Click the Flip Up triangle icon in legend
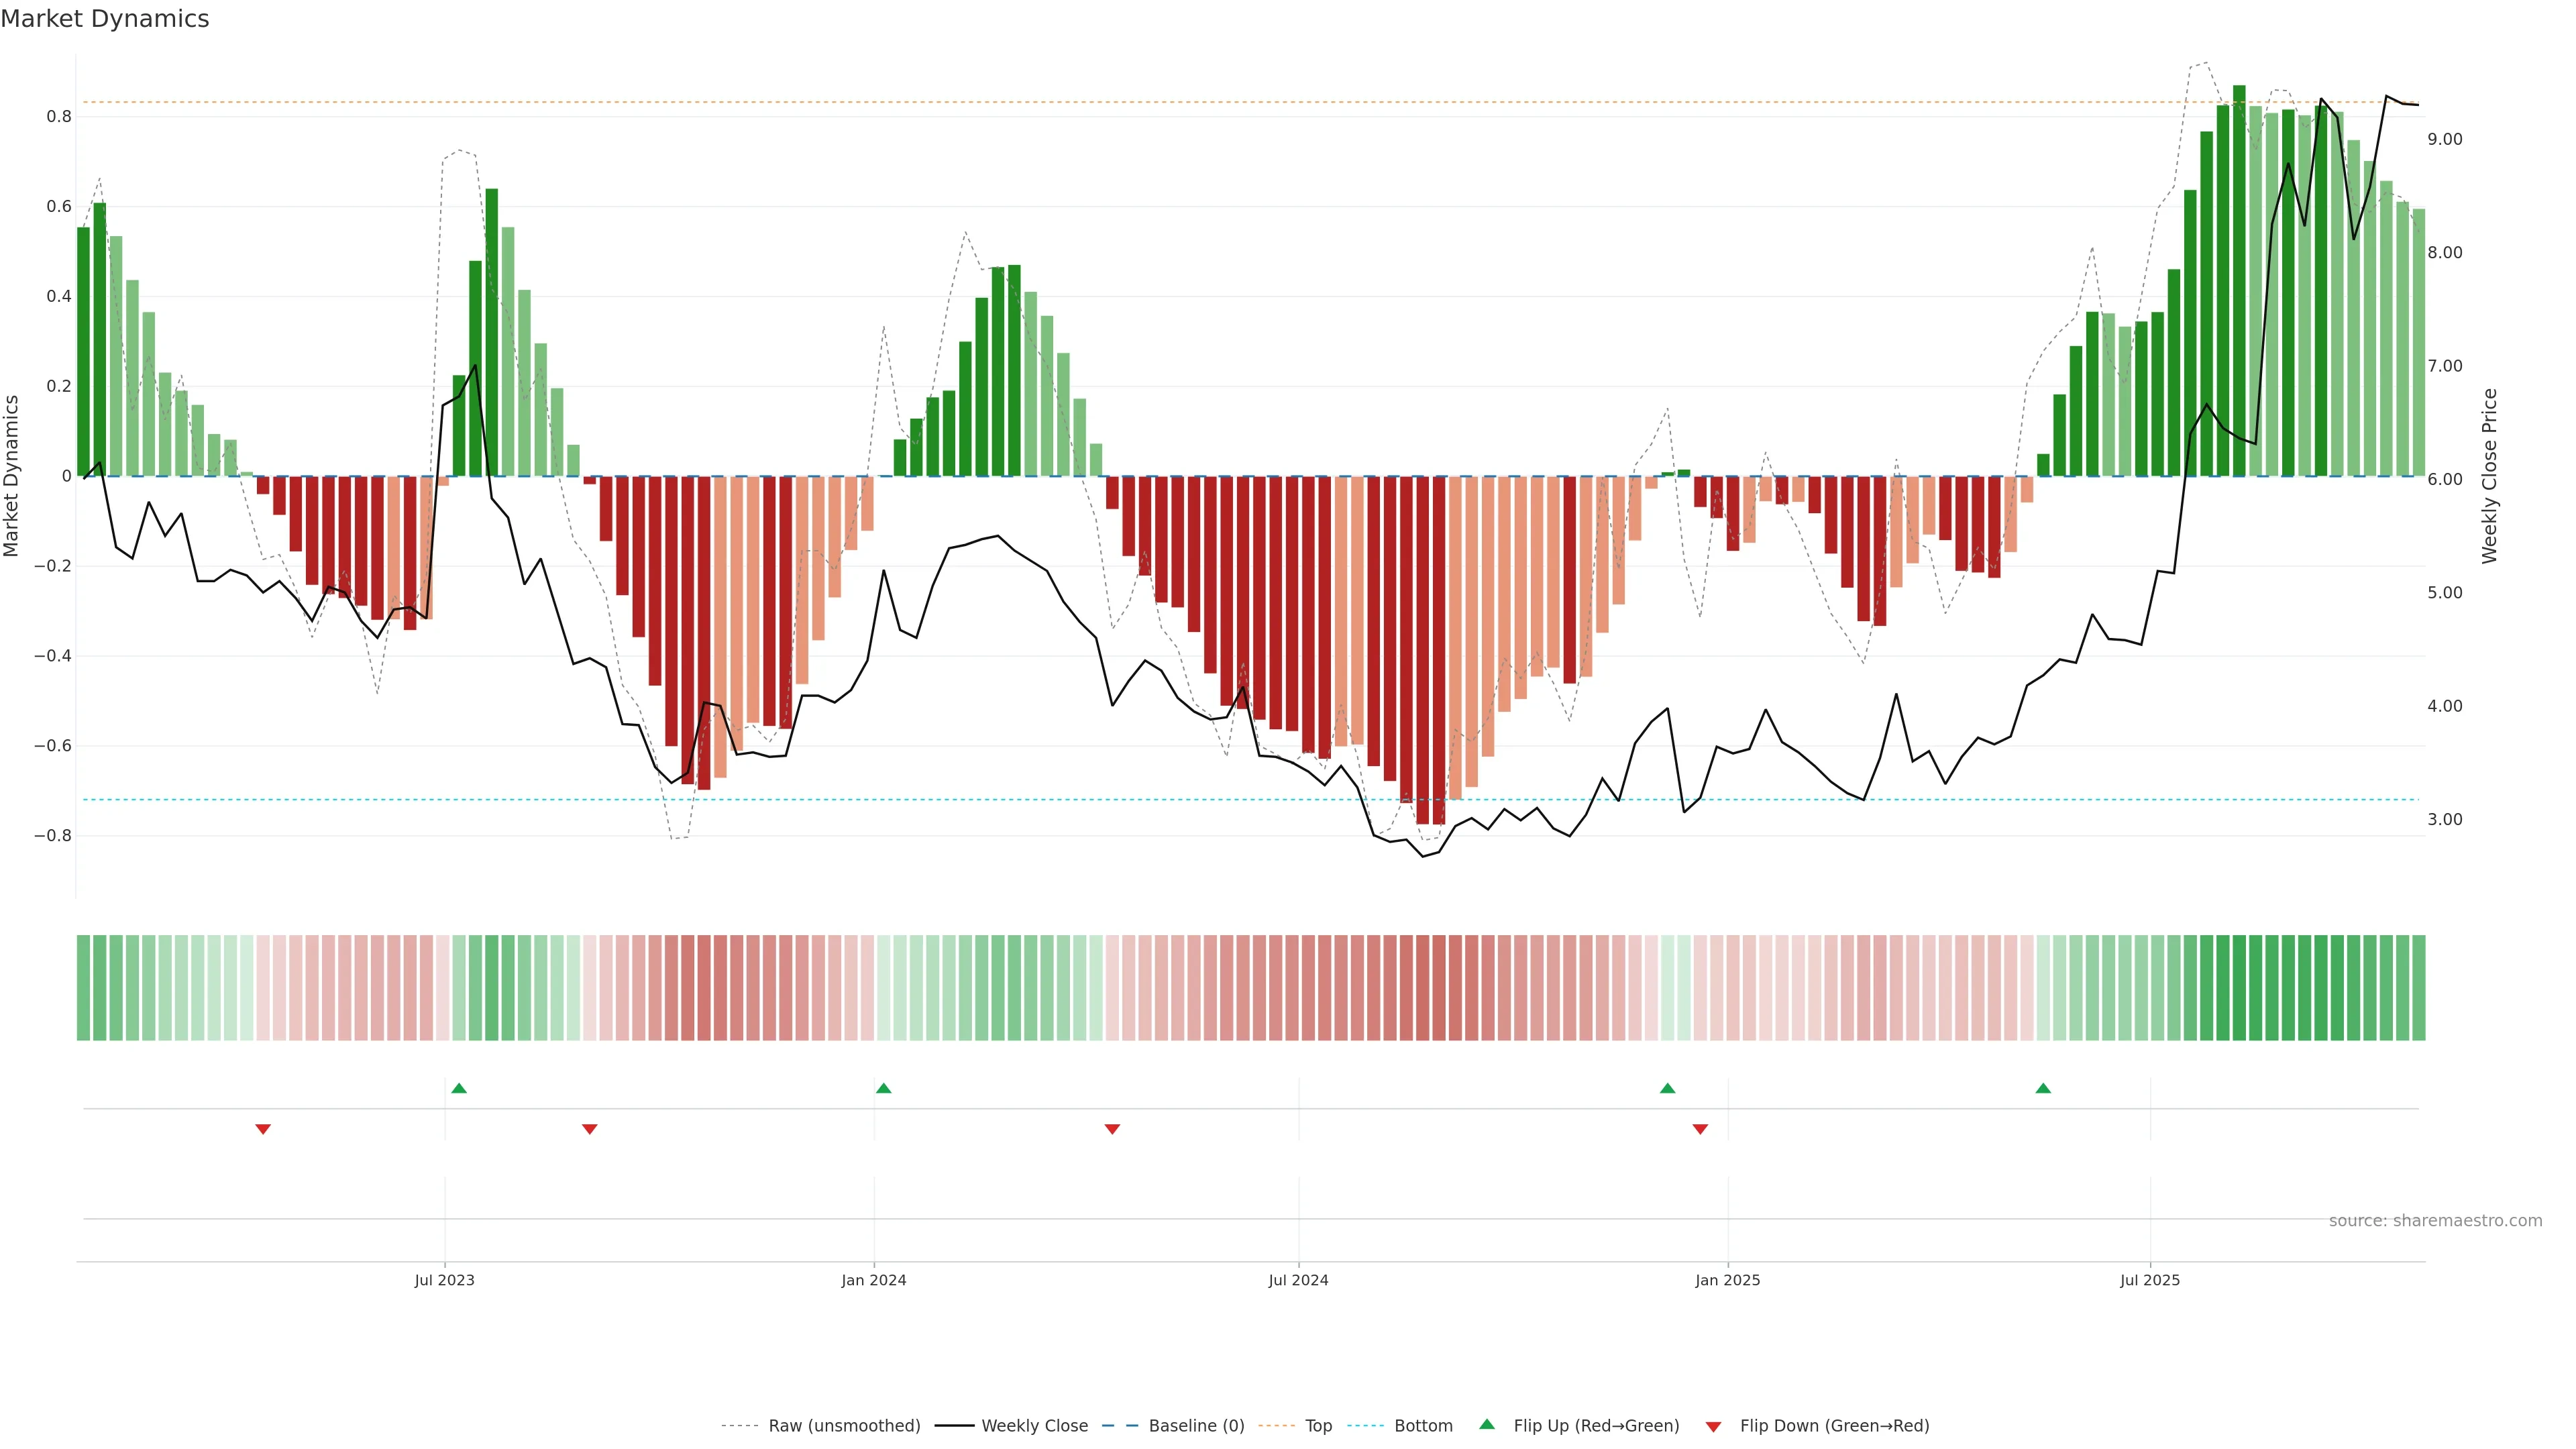This screenshot has width=2576, height=1449. click(x=1486, y=1424)
